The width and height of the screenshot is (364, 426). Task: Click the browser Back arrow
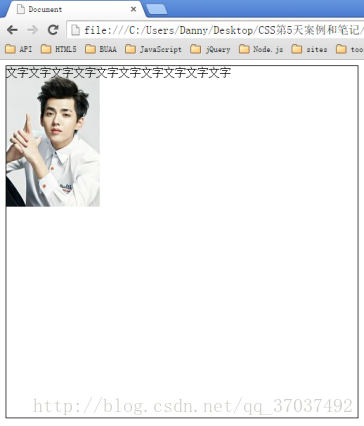tap(12, 30)
